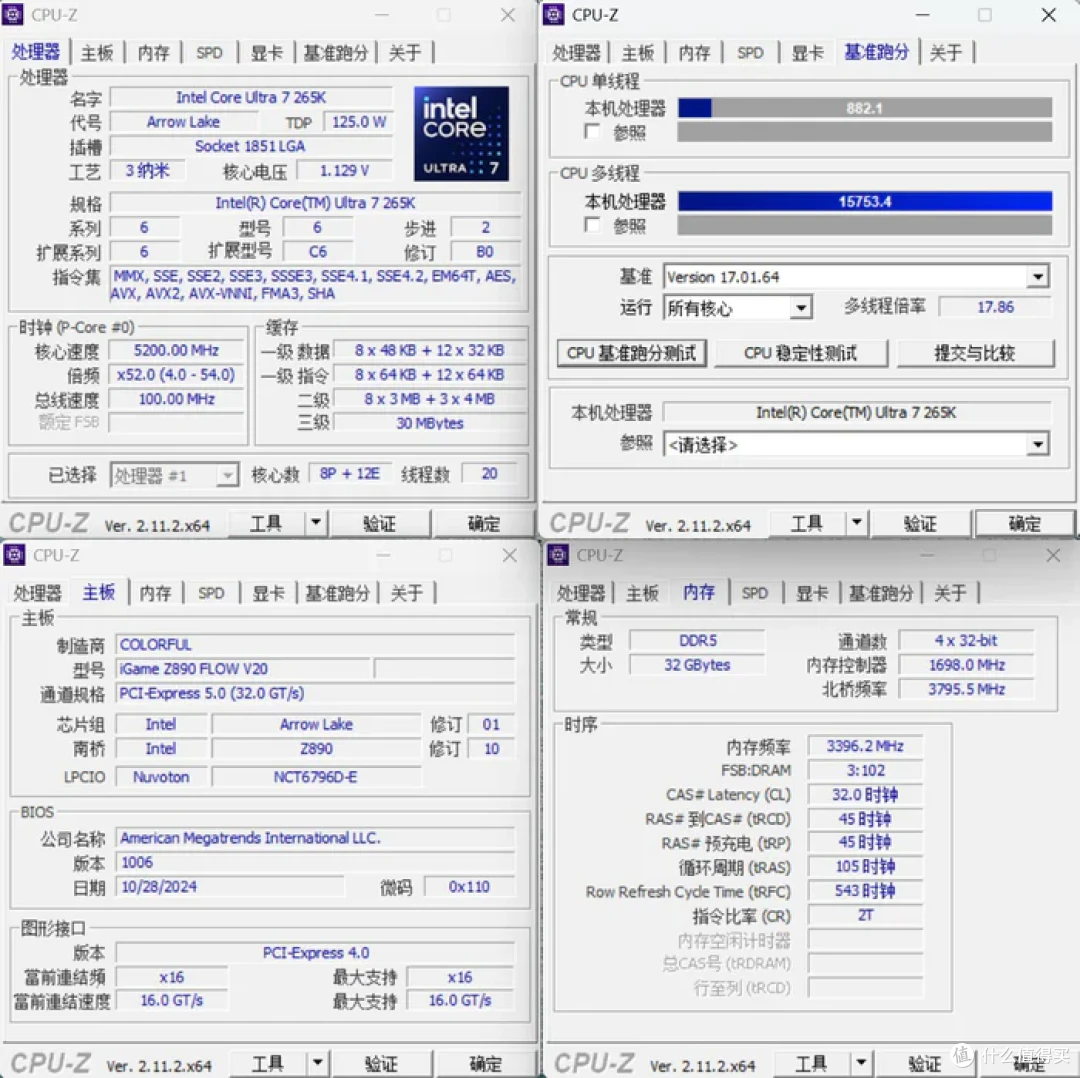Click 确定 in the benchmark window

tap(1024, 524)
